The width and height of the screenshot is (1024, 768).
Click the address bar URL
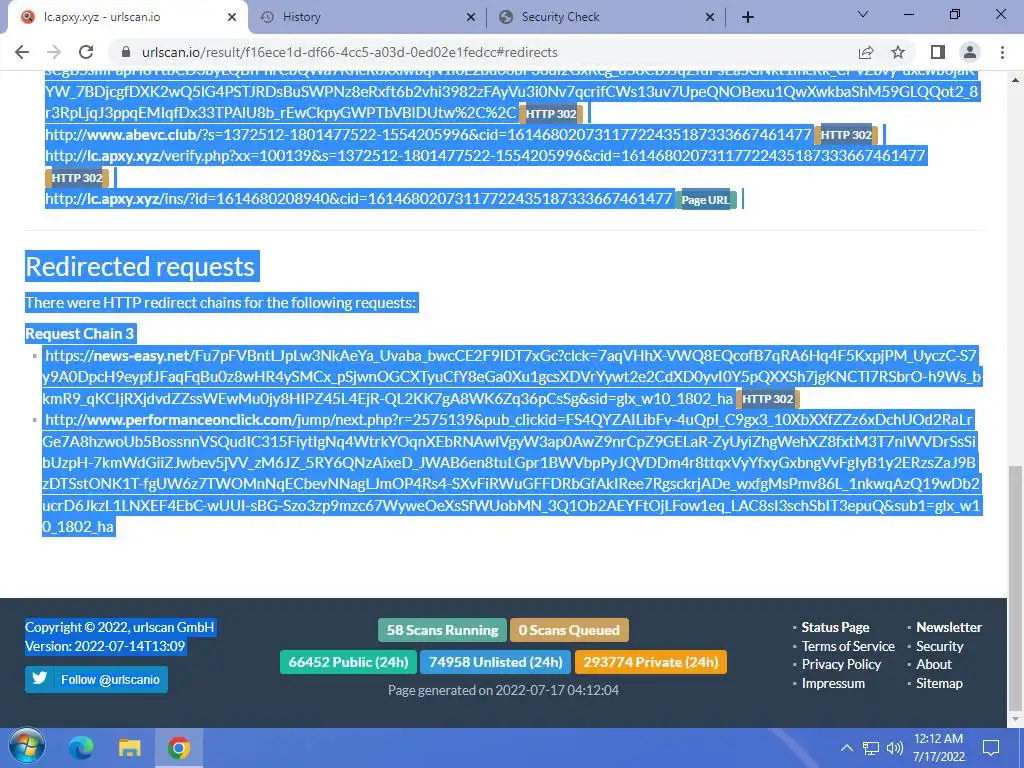coord(350,52)
